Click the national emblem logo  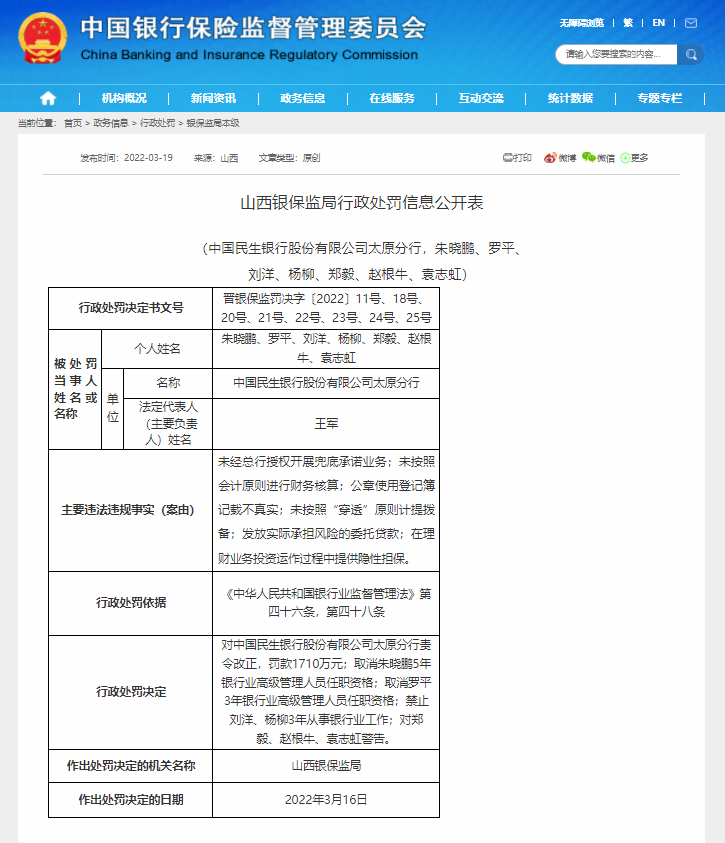coord(42,38)
